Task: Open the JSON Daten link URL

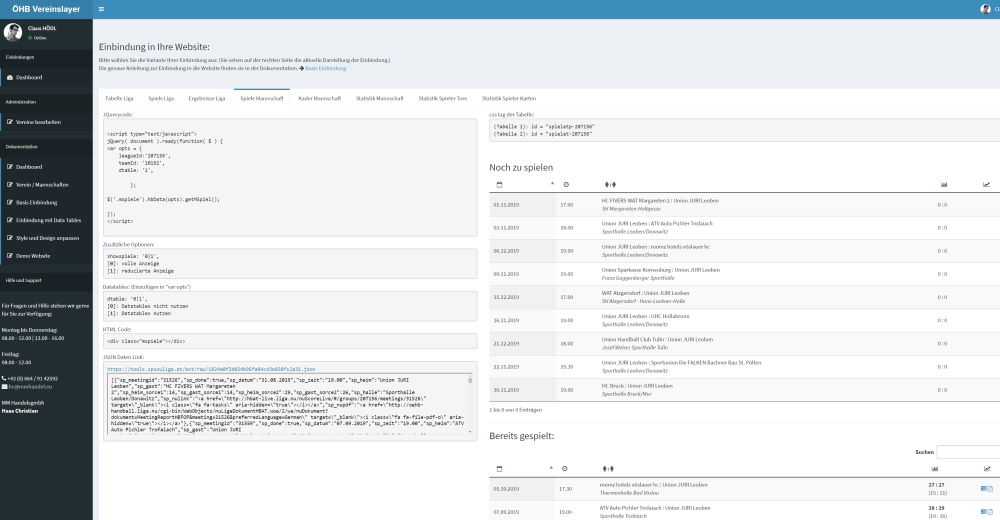Action: [211, 369]
